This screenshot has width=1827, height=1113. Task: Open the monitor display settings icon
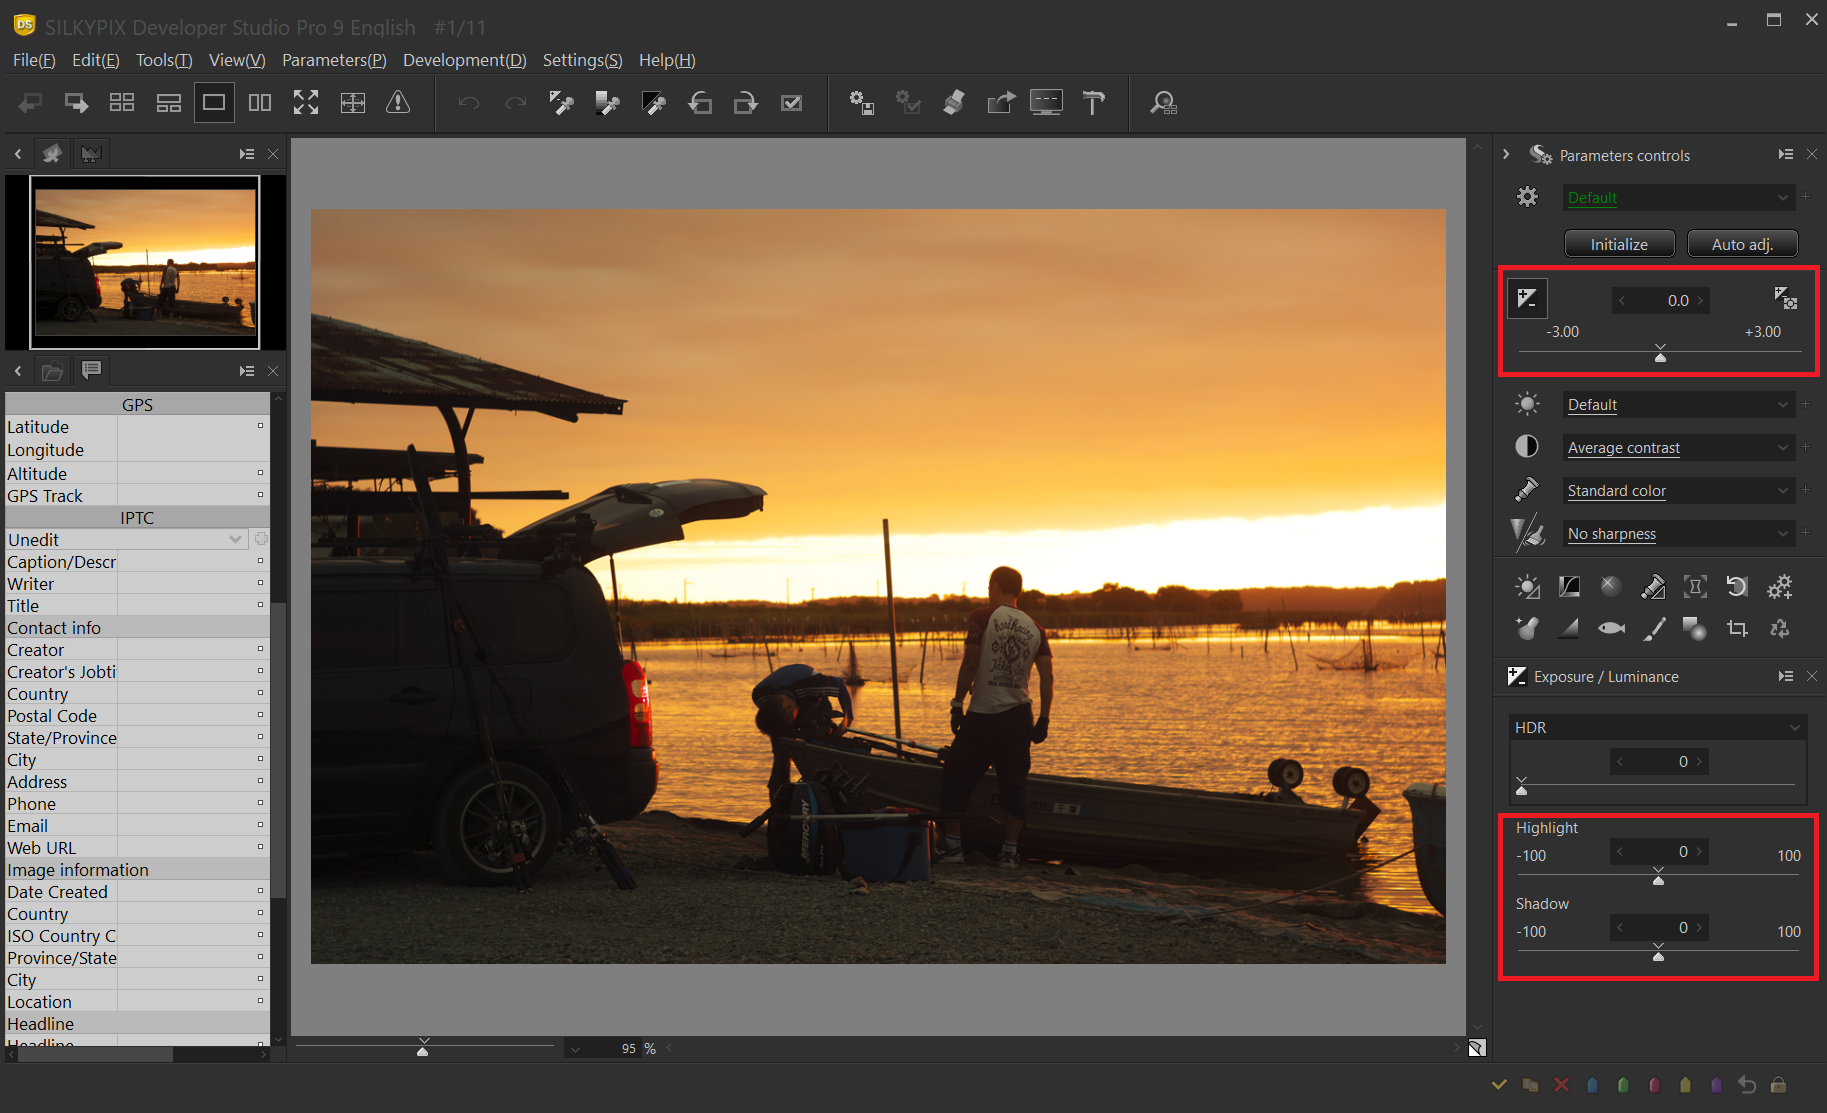click(x=1046, y=103)
